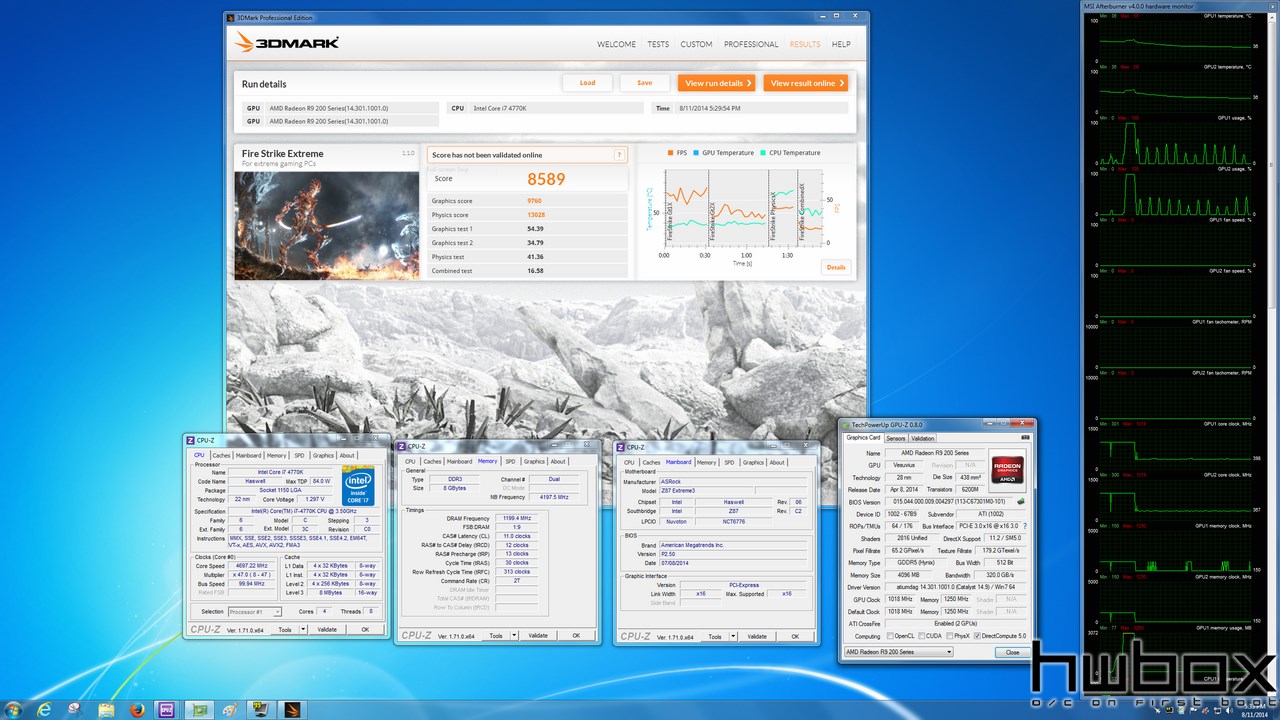1280x720 pixels.
Task: Open Caches tab in CPU-Z CPU window
Action: tap(220, 455)
